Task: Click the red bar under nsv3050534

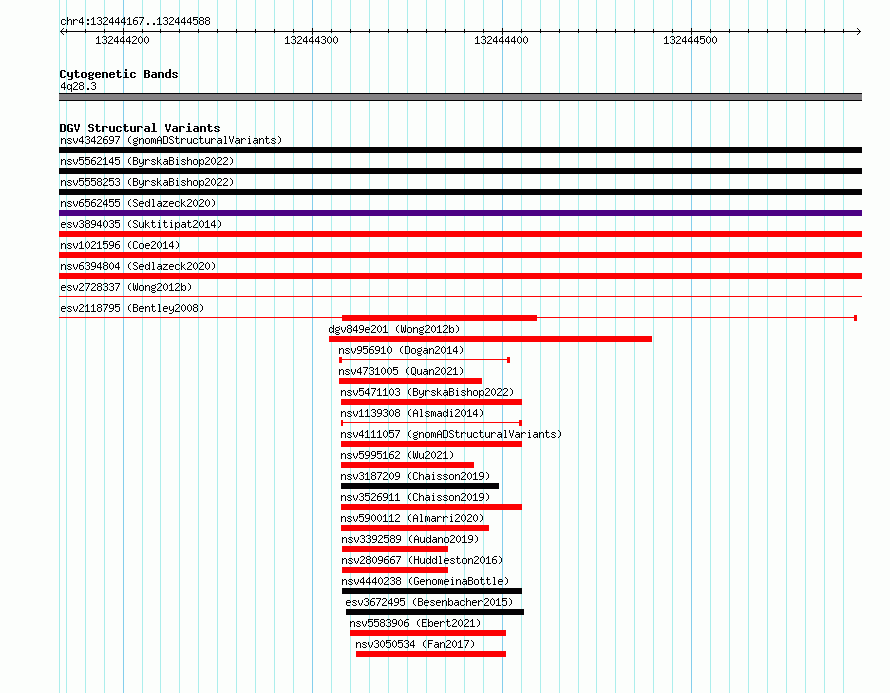Action: (x=431, y=654)
